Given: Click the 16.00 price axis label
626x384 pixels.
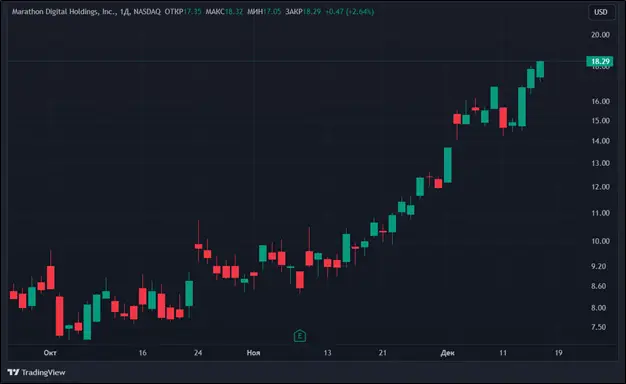Looking at the screenshot, I should (600, 101).
